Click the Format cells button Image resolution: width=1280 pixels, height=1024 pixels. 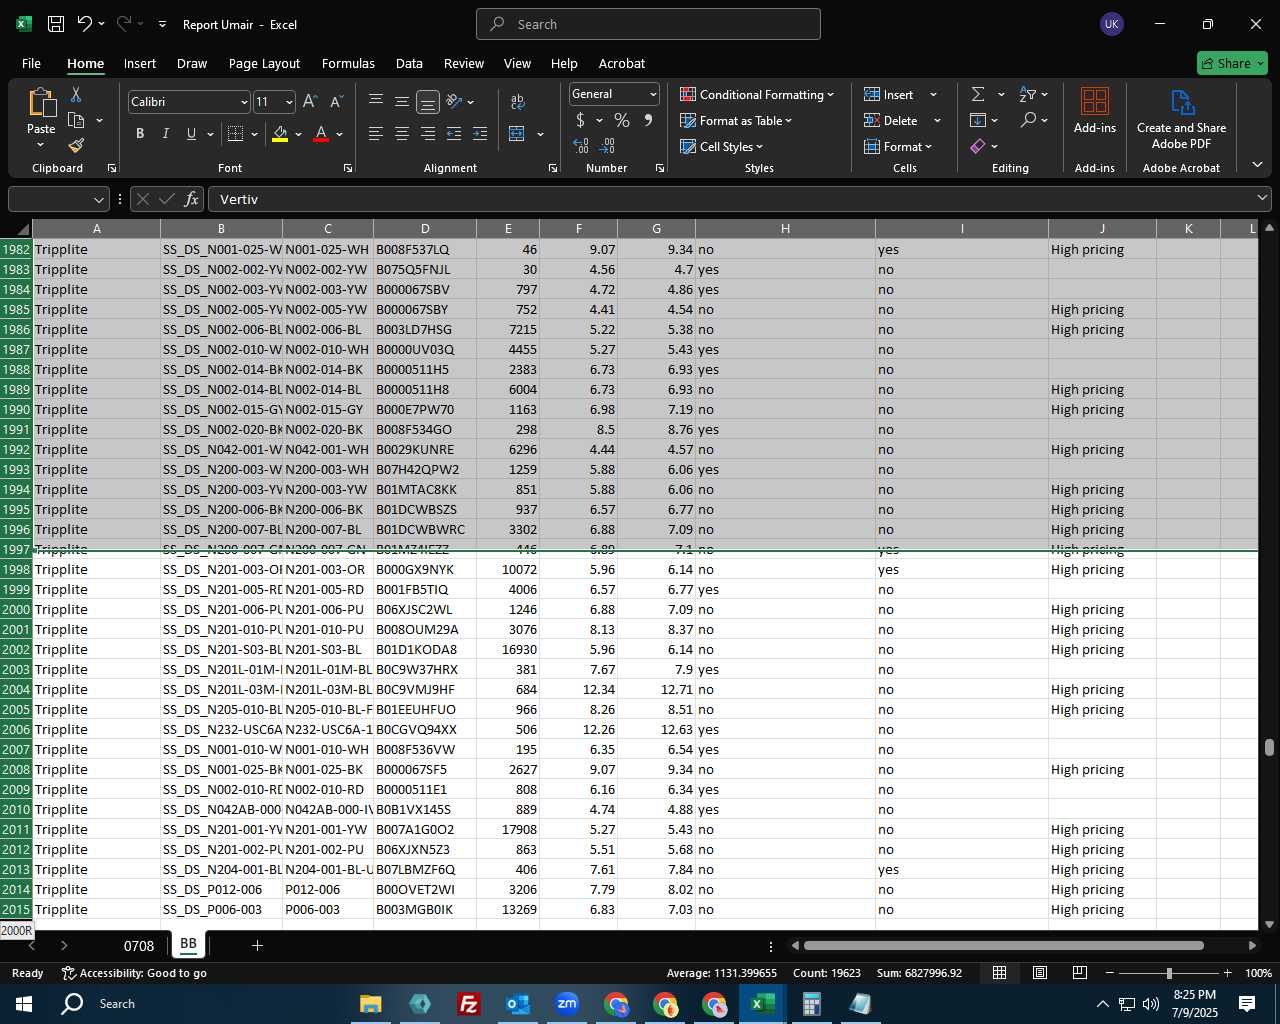[x=898, y=146]
